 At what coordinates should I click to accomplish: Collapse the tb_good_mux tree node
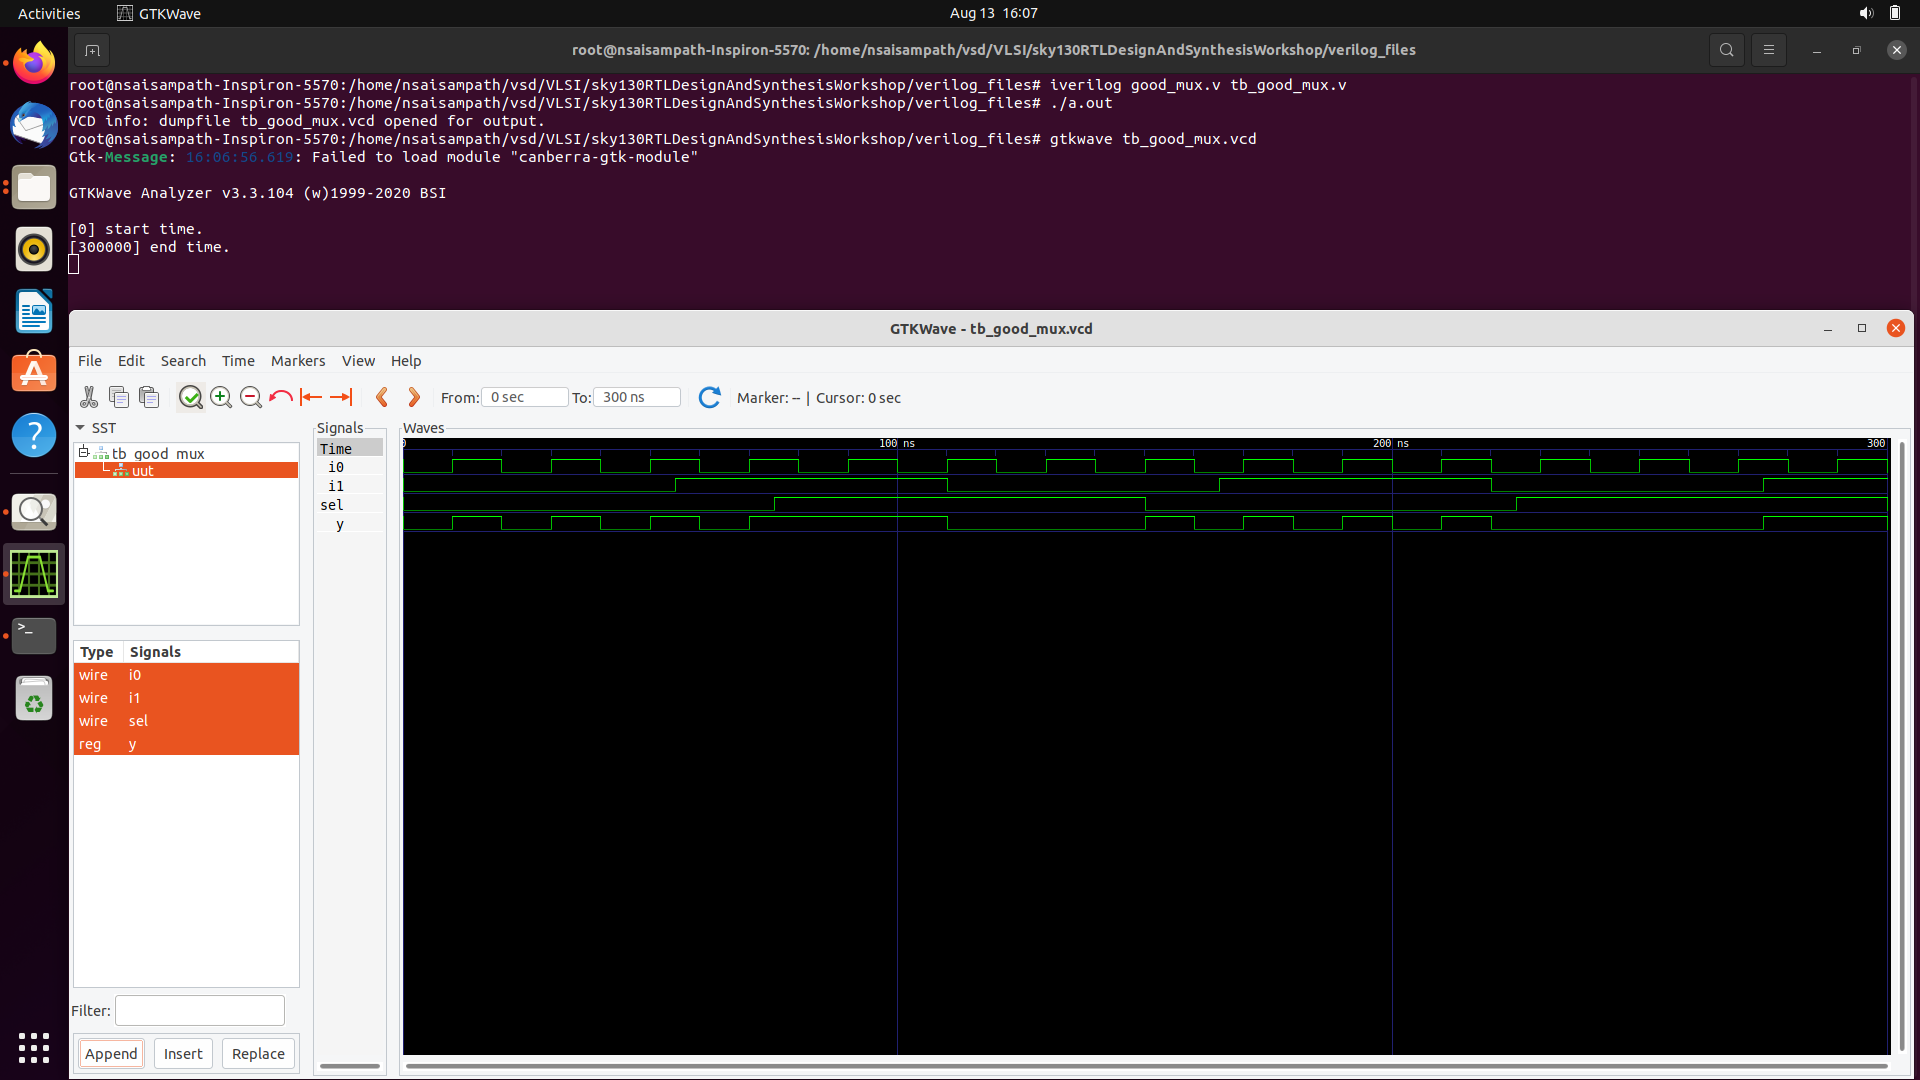click(x=84, y=453)
